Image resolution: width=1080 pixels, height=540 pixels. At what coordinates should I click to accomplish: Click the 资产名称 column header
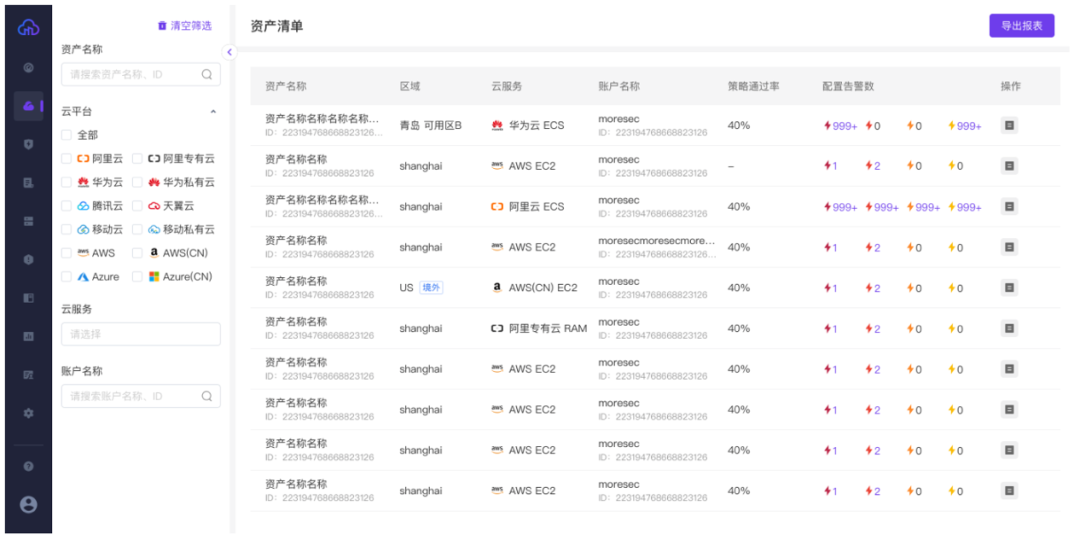point(286,86)
